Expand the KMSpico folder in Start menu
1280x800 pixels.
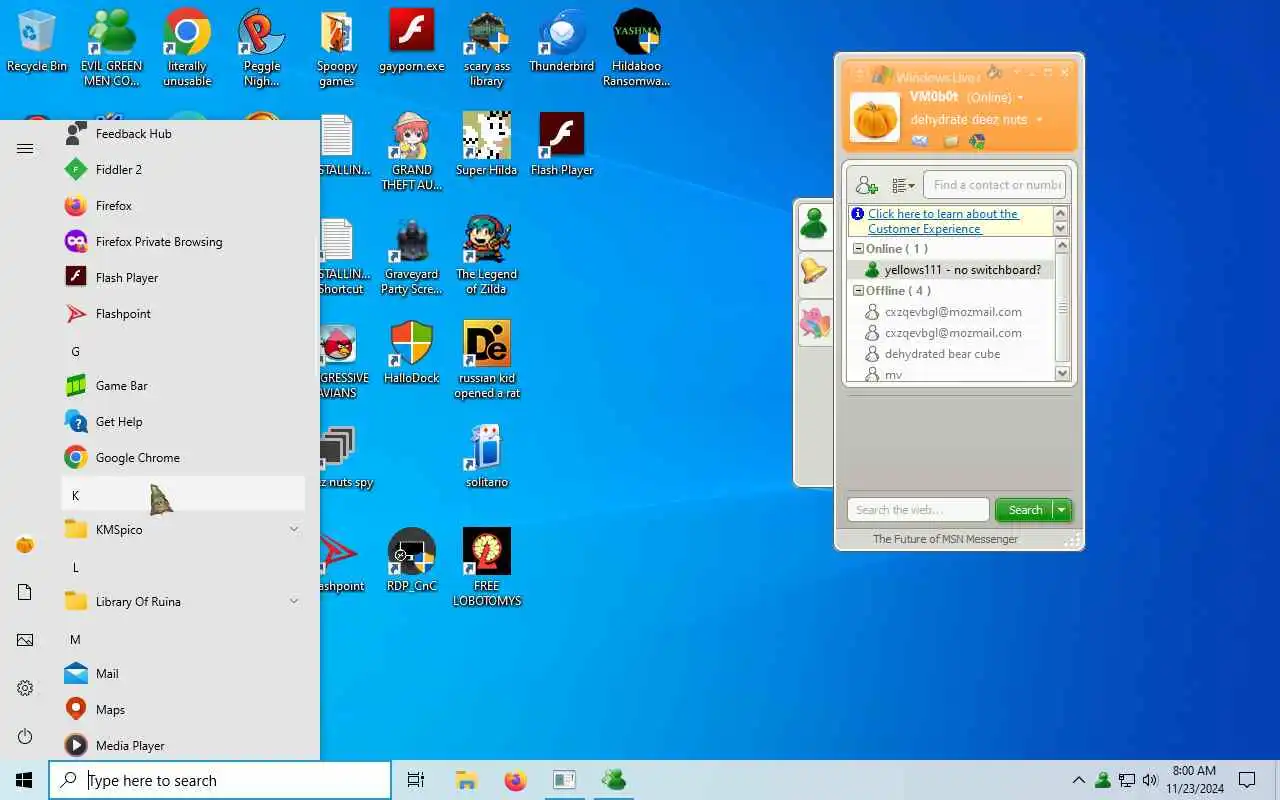tap(183, 530)
